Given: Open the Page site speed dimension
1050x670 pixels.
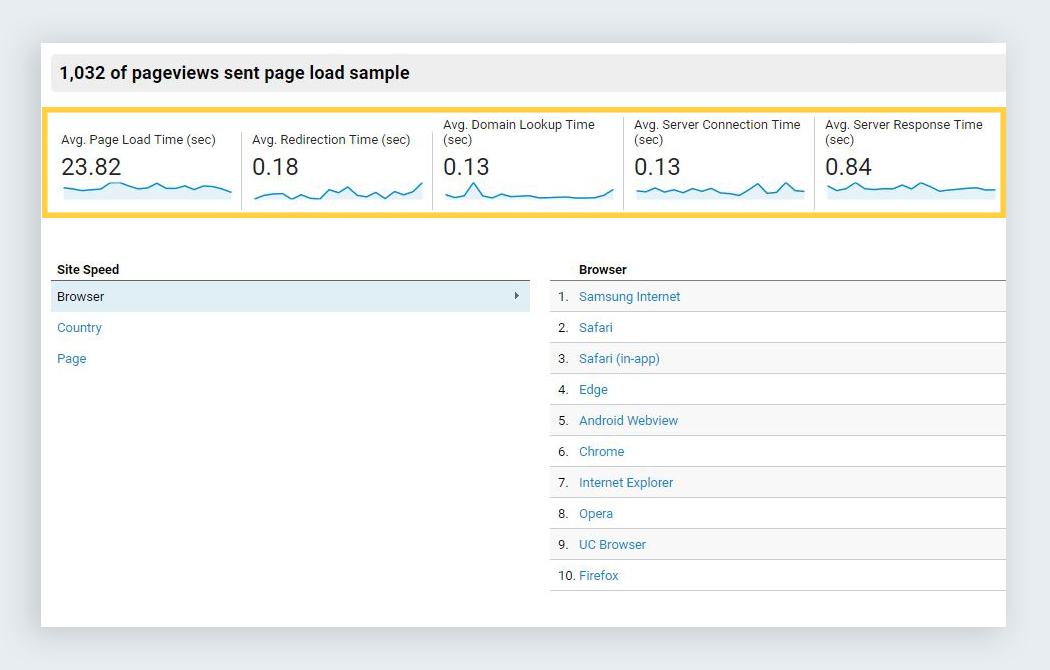Looking at the screenshot, I should 72,358.
